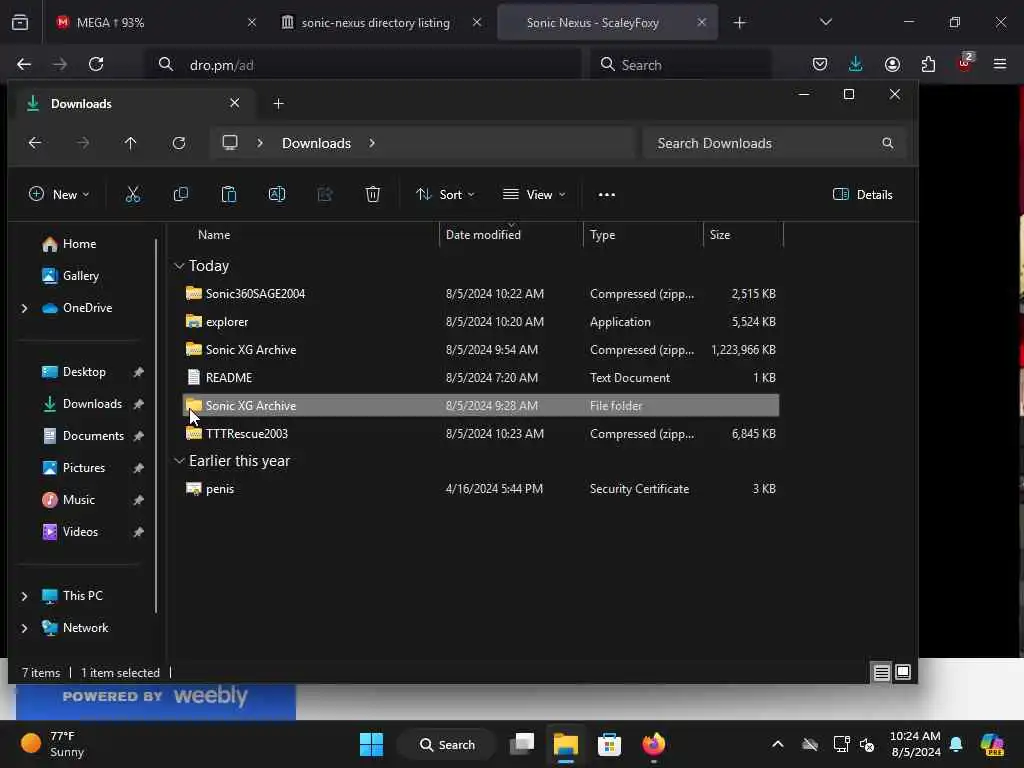Click the Rename icon in toolbar
This screenshot has height=768, width=1024.
[277, 195]
